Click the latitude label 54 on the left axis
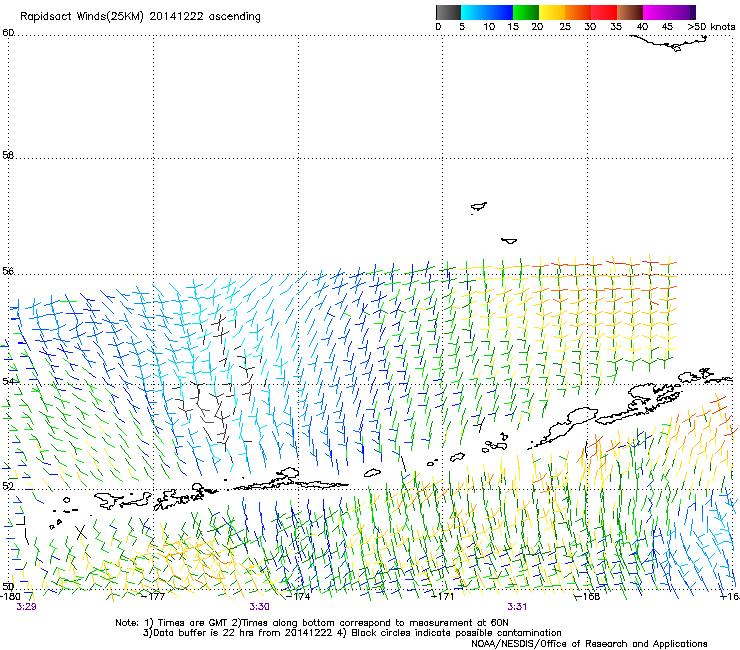Screen dimensions: 740x650 [8, 381]
